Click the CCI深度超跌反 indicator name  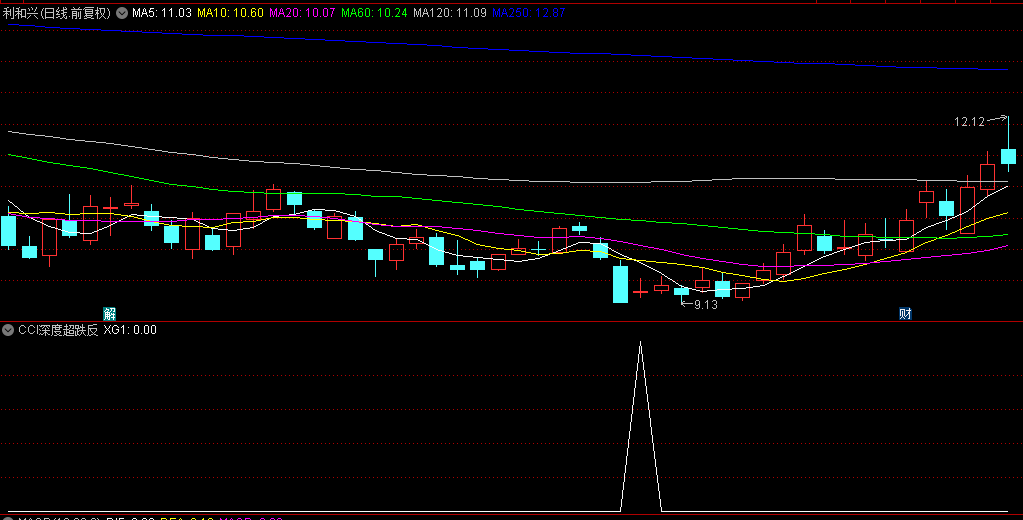[58, 330]
